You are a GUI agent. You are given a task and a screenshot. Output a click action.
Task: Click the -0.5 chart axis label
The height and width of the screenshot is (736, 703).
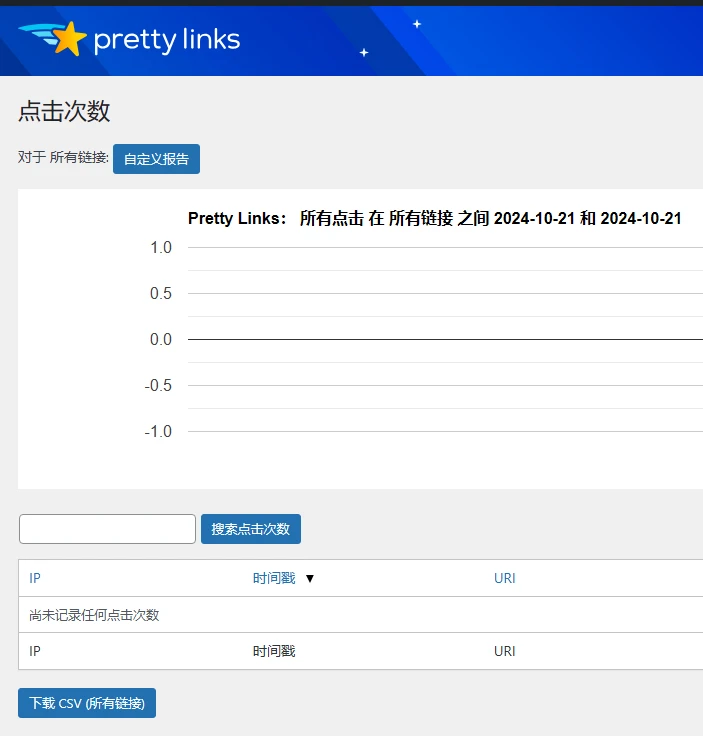[x=158, y=385]
